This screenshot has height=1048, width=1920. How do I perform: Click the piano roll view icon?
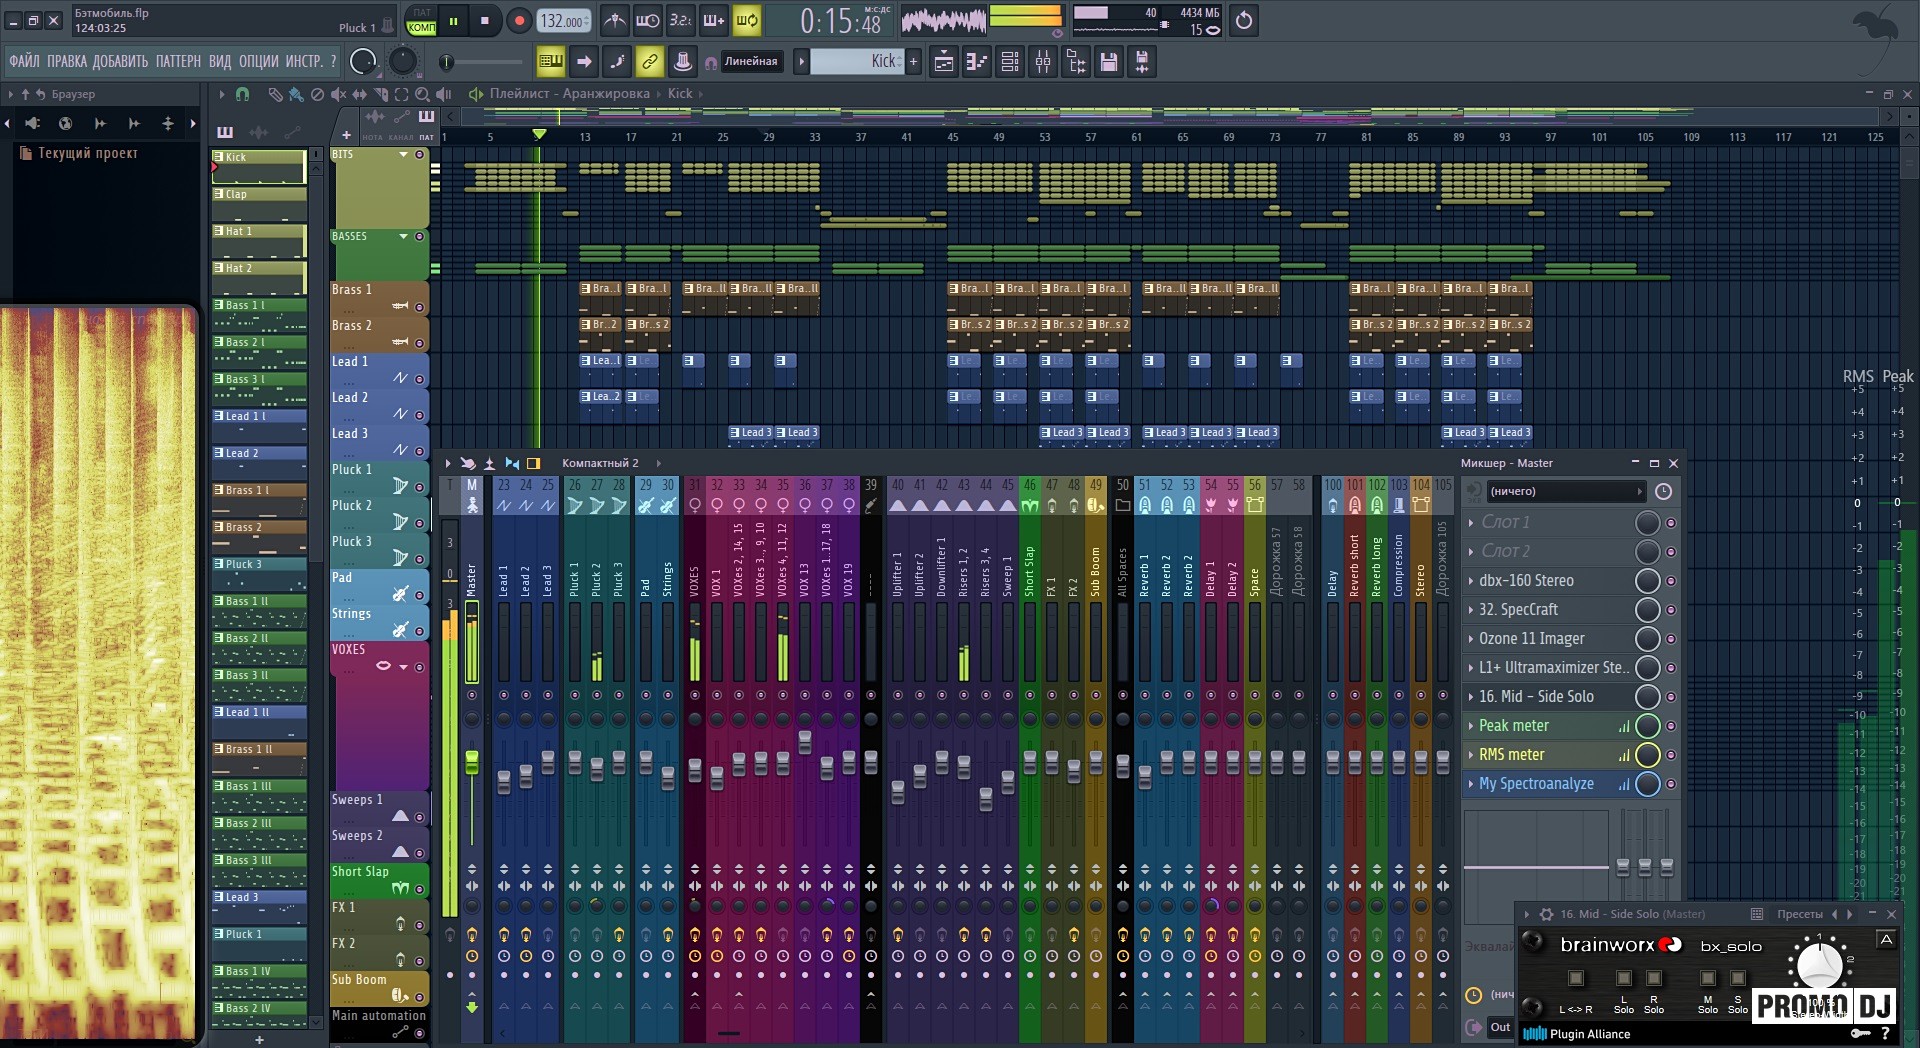click(976, 62)
